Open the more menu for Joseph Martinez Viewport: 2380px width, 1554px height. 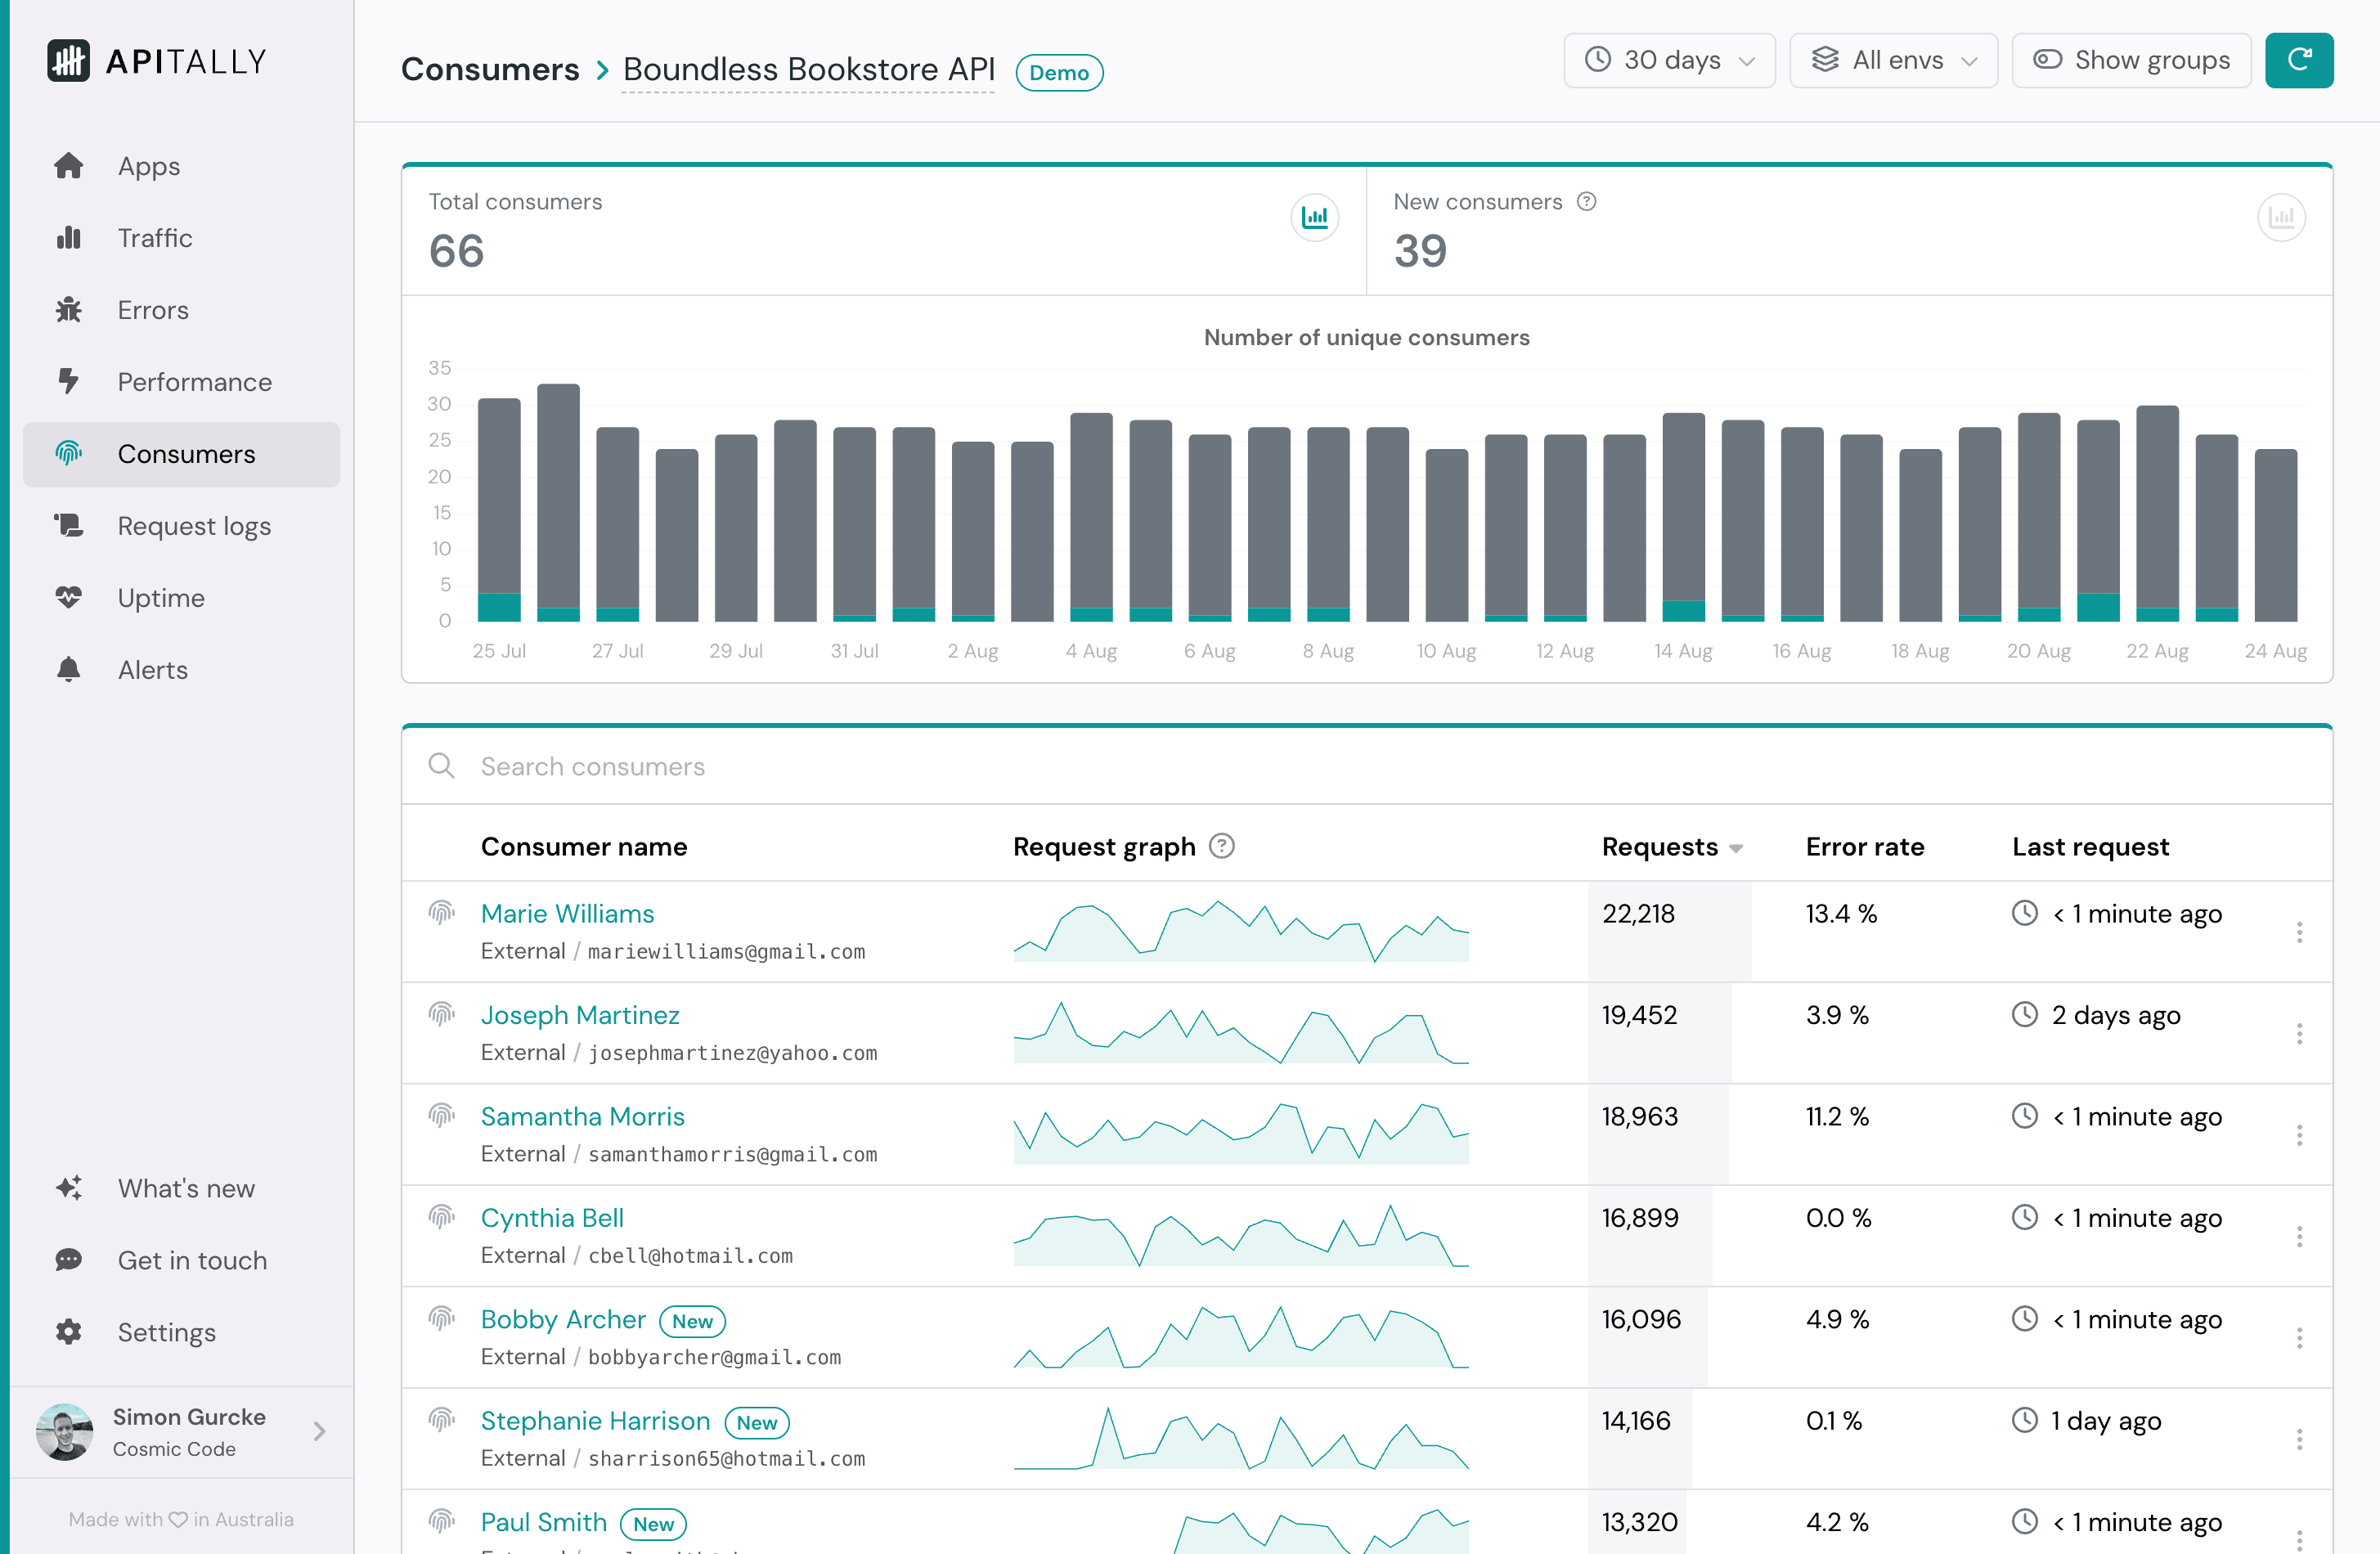pos(2299,1034)
